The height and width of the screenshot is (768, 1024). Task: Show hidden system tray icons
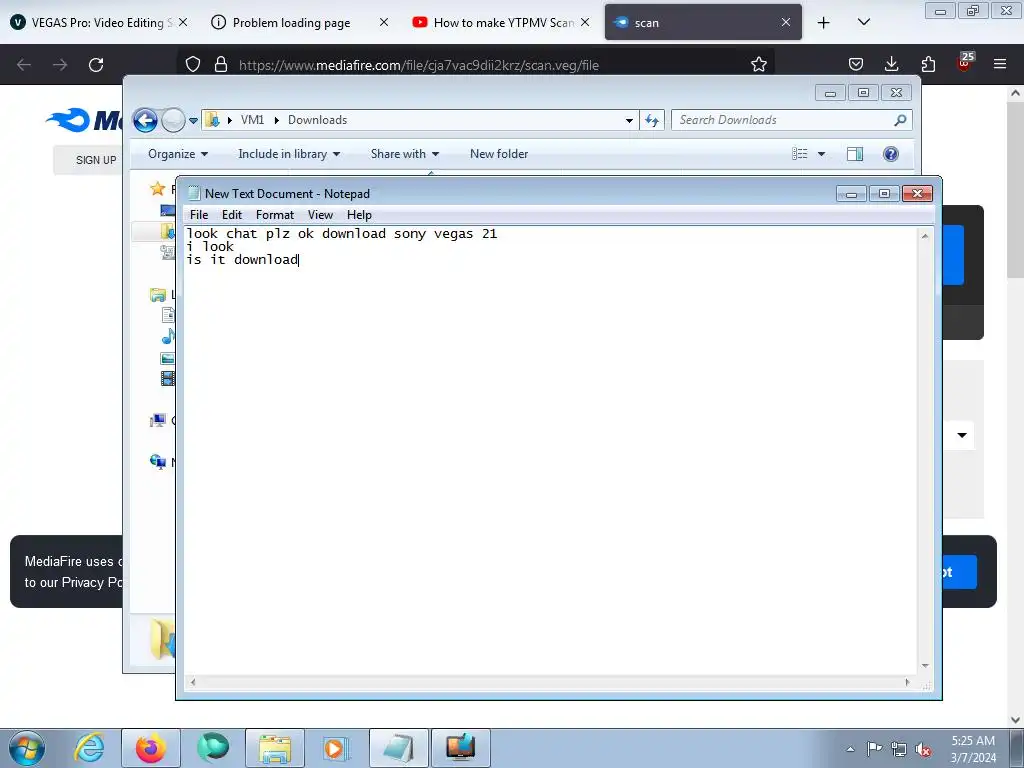pyautogui.click(x=850, y=750)
